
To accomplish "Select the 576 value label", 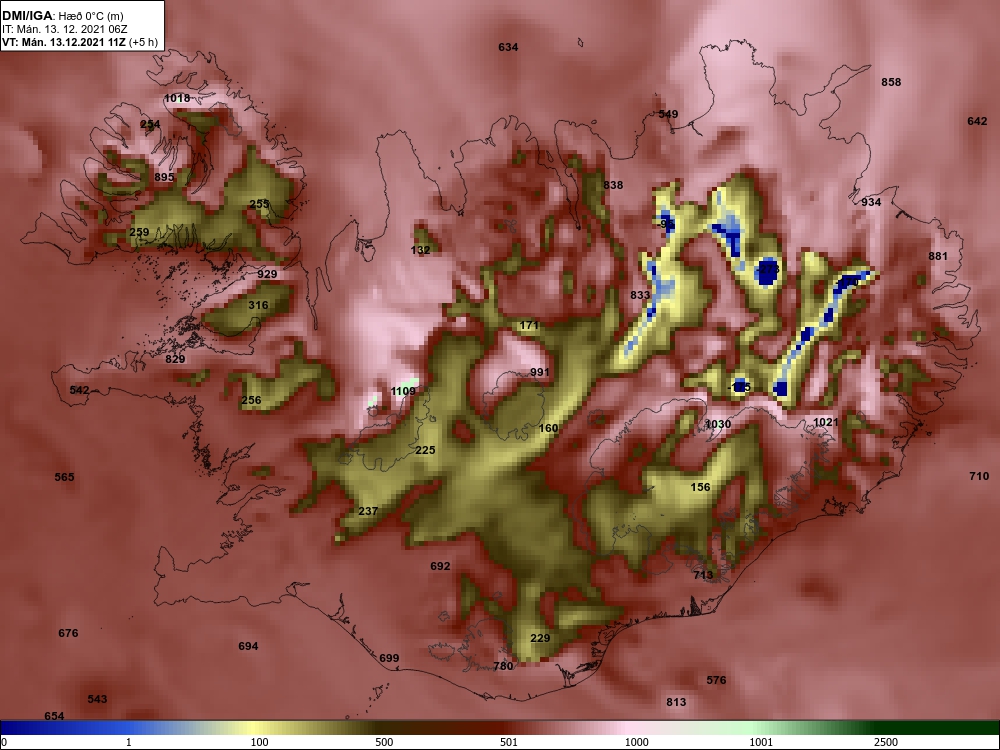I will pos(716,680).
